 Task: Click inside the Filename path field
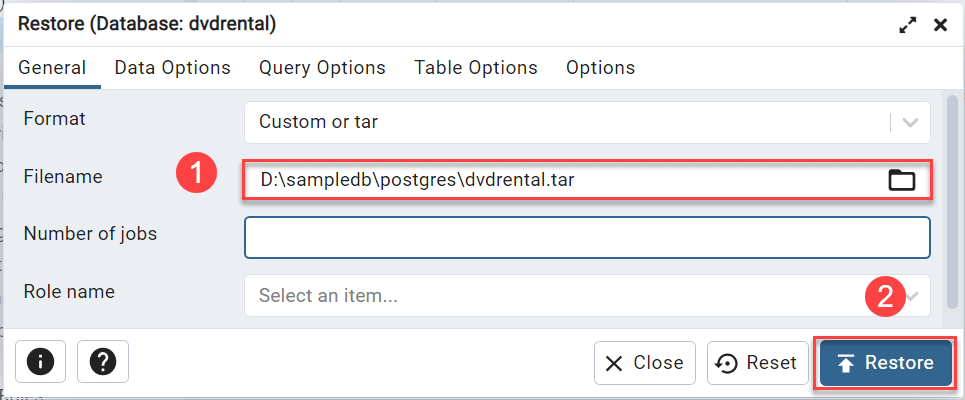click(560, 180)
